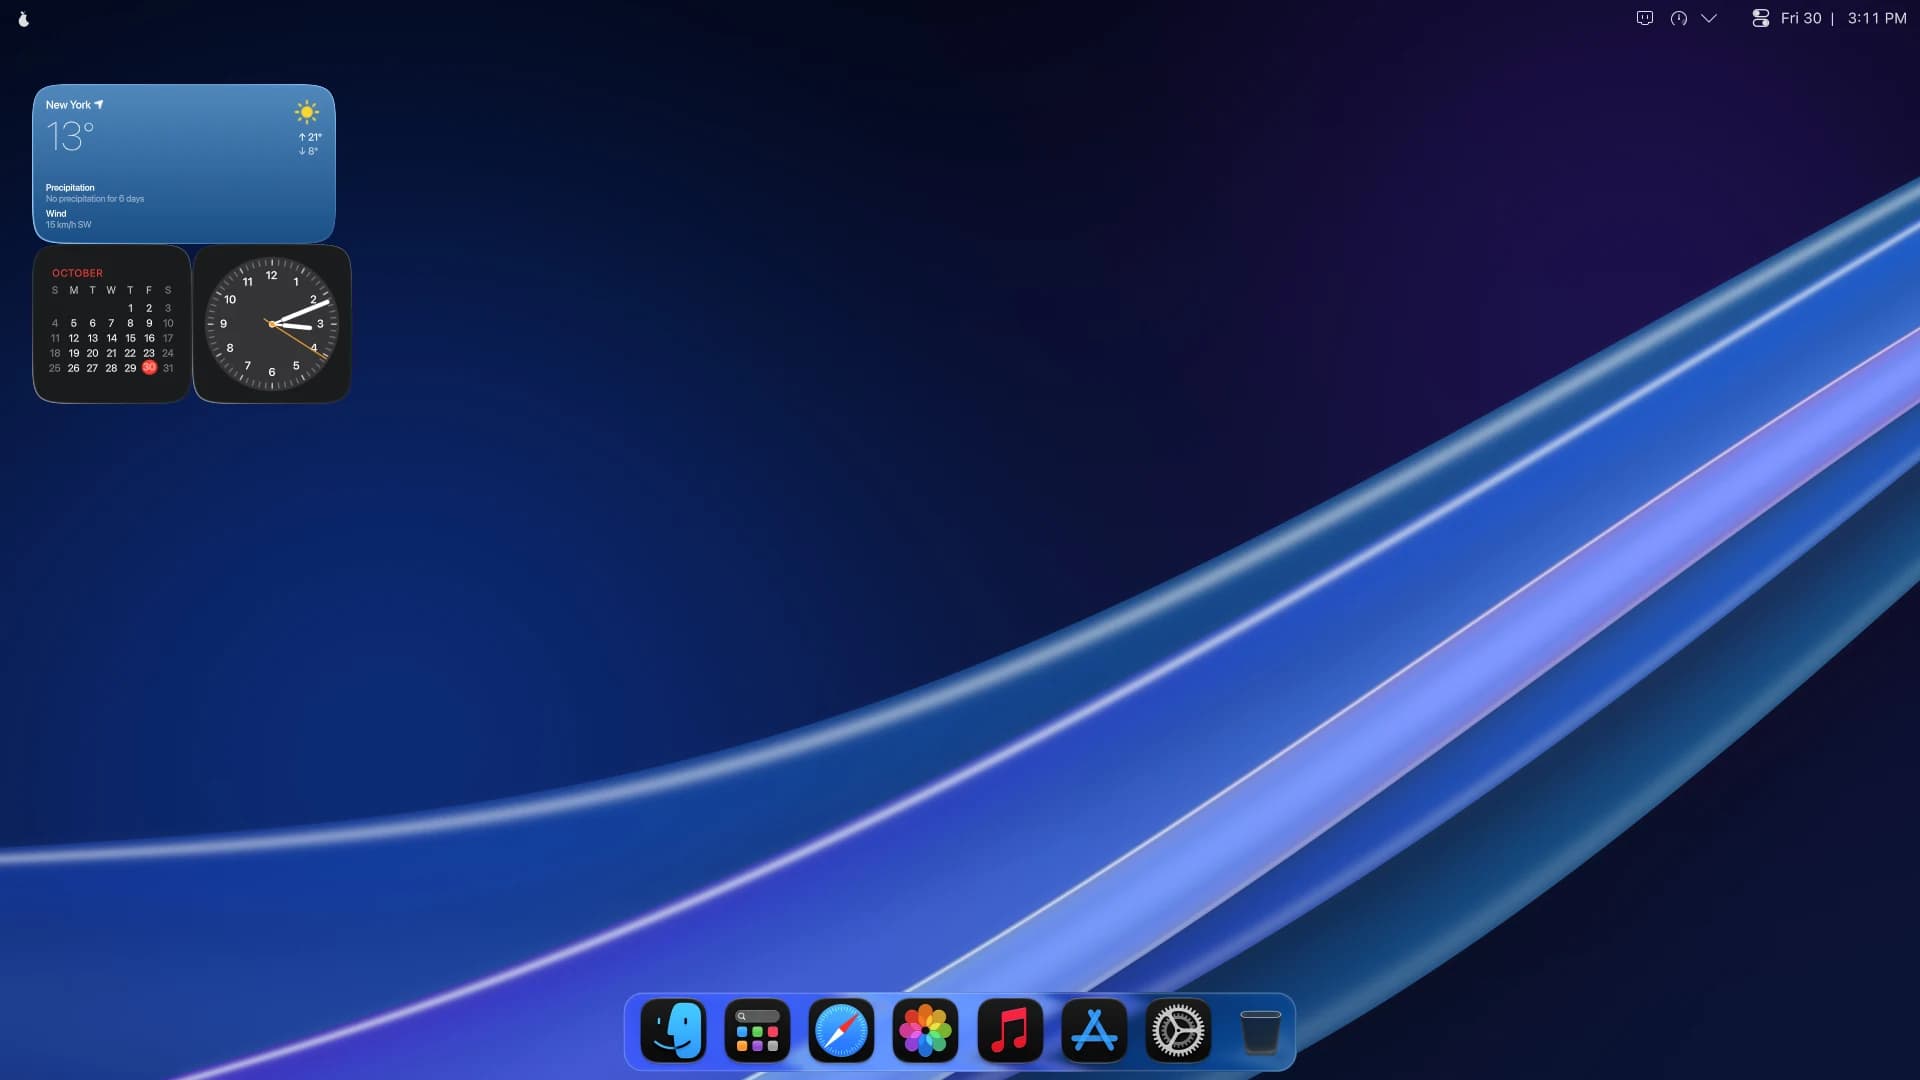This screenshot has width=1920, height=1080.
Task: Select day 22 in calendar widget
Action: coord(130,353)
